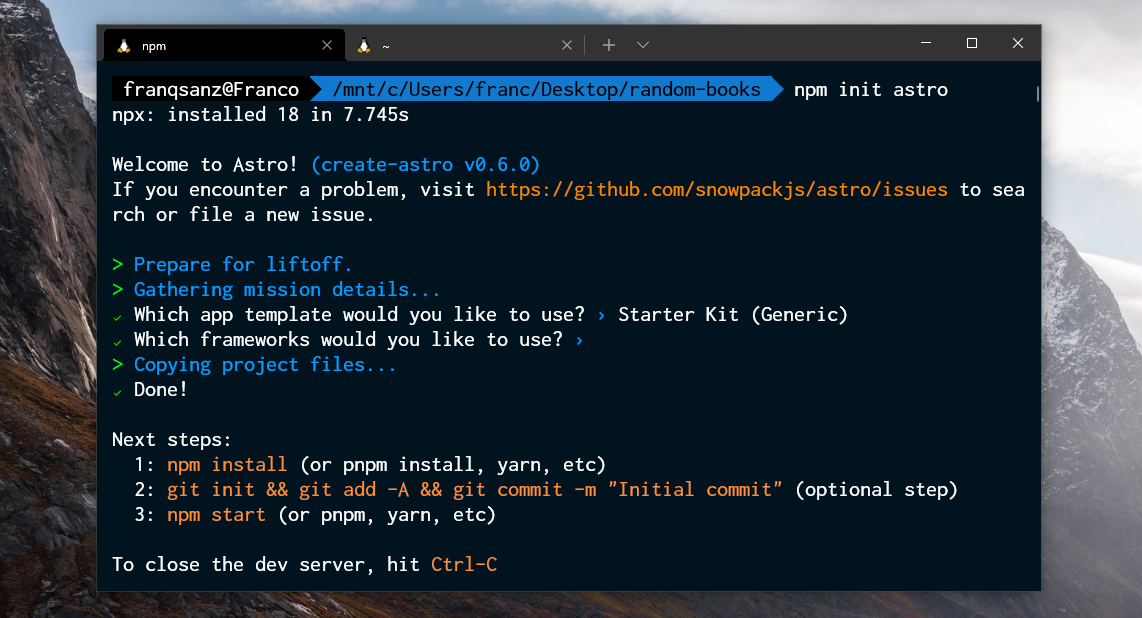Viewport: 1142px width, 618px height.
Task: Open the profile dropdown chevron
Action: coord(642,45)
